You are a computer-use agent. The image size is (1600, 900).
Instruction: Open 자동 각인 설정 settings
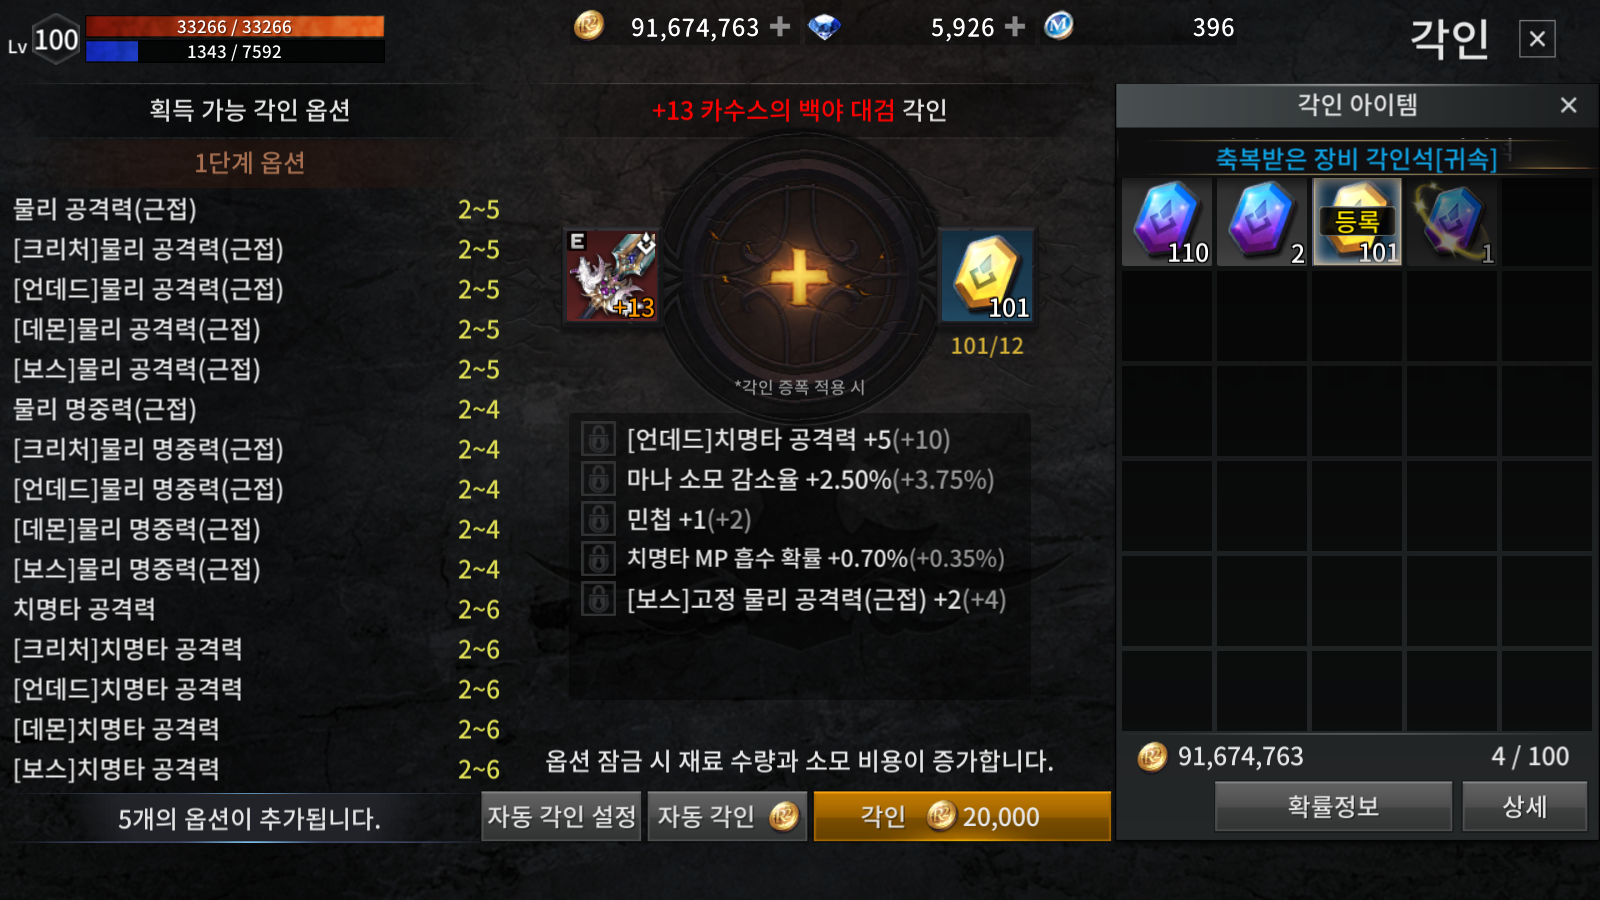click(561, 816)
